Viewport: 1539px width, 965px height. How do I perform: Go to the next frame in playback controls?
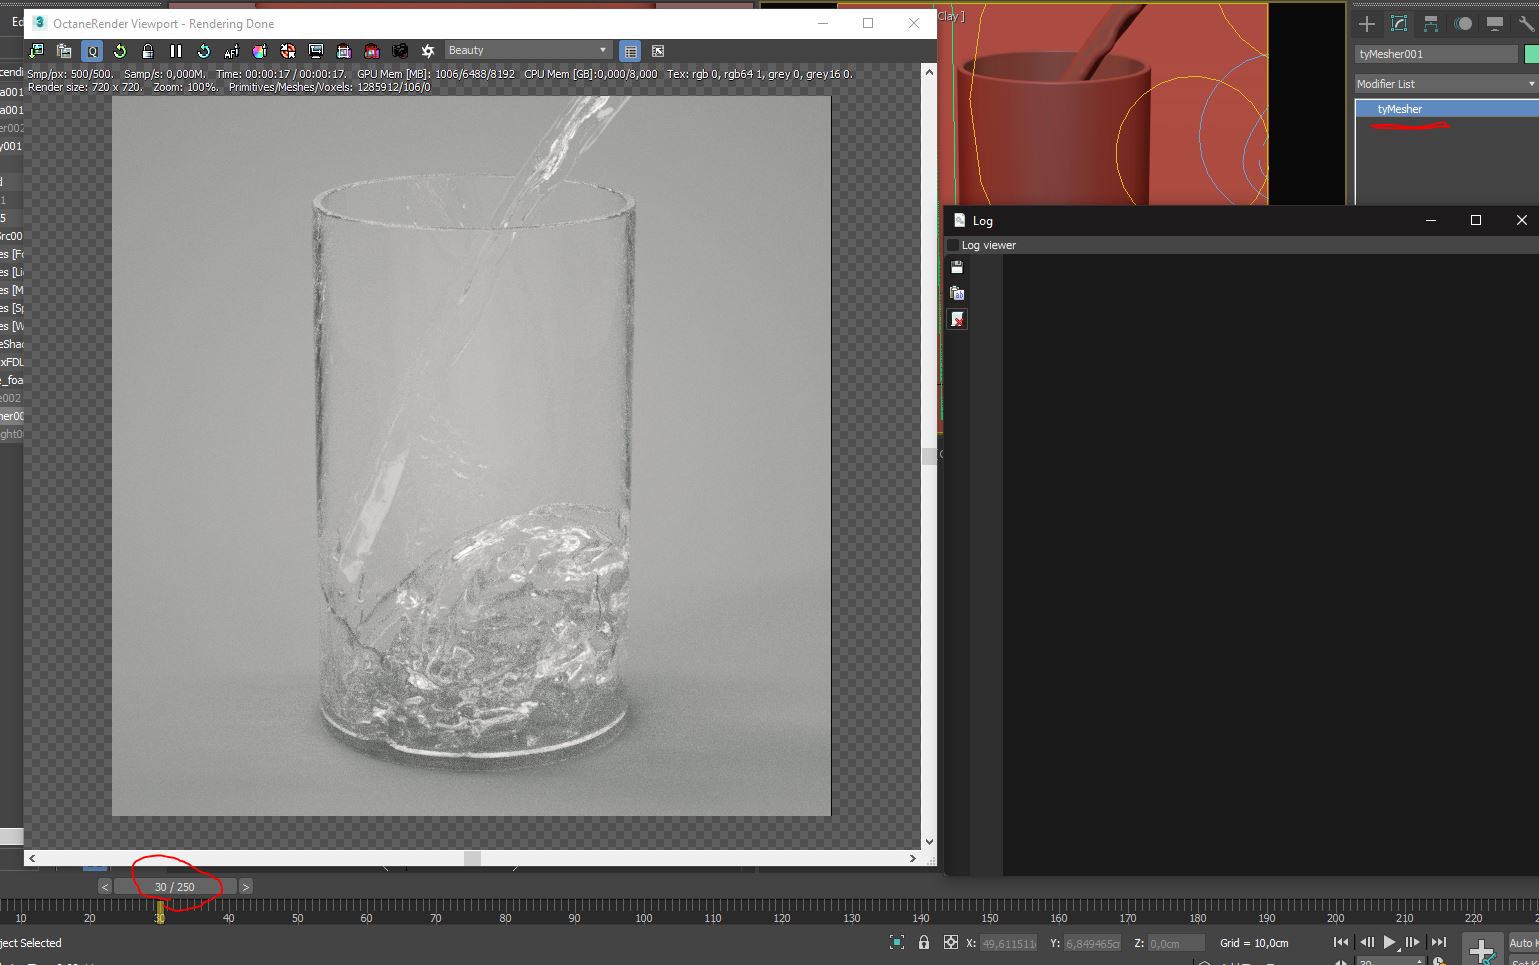click(1412, 942)
